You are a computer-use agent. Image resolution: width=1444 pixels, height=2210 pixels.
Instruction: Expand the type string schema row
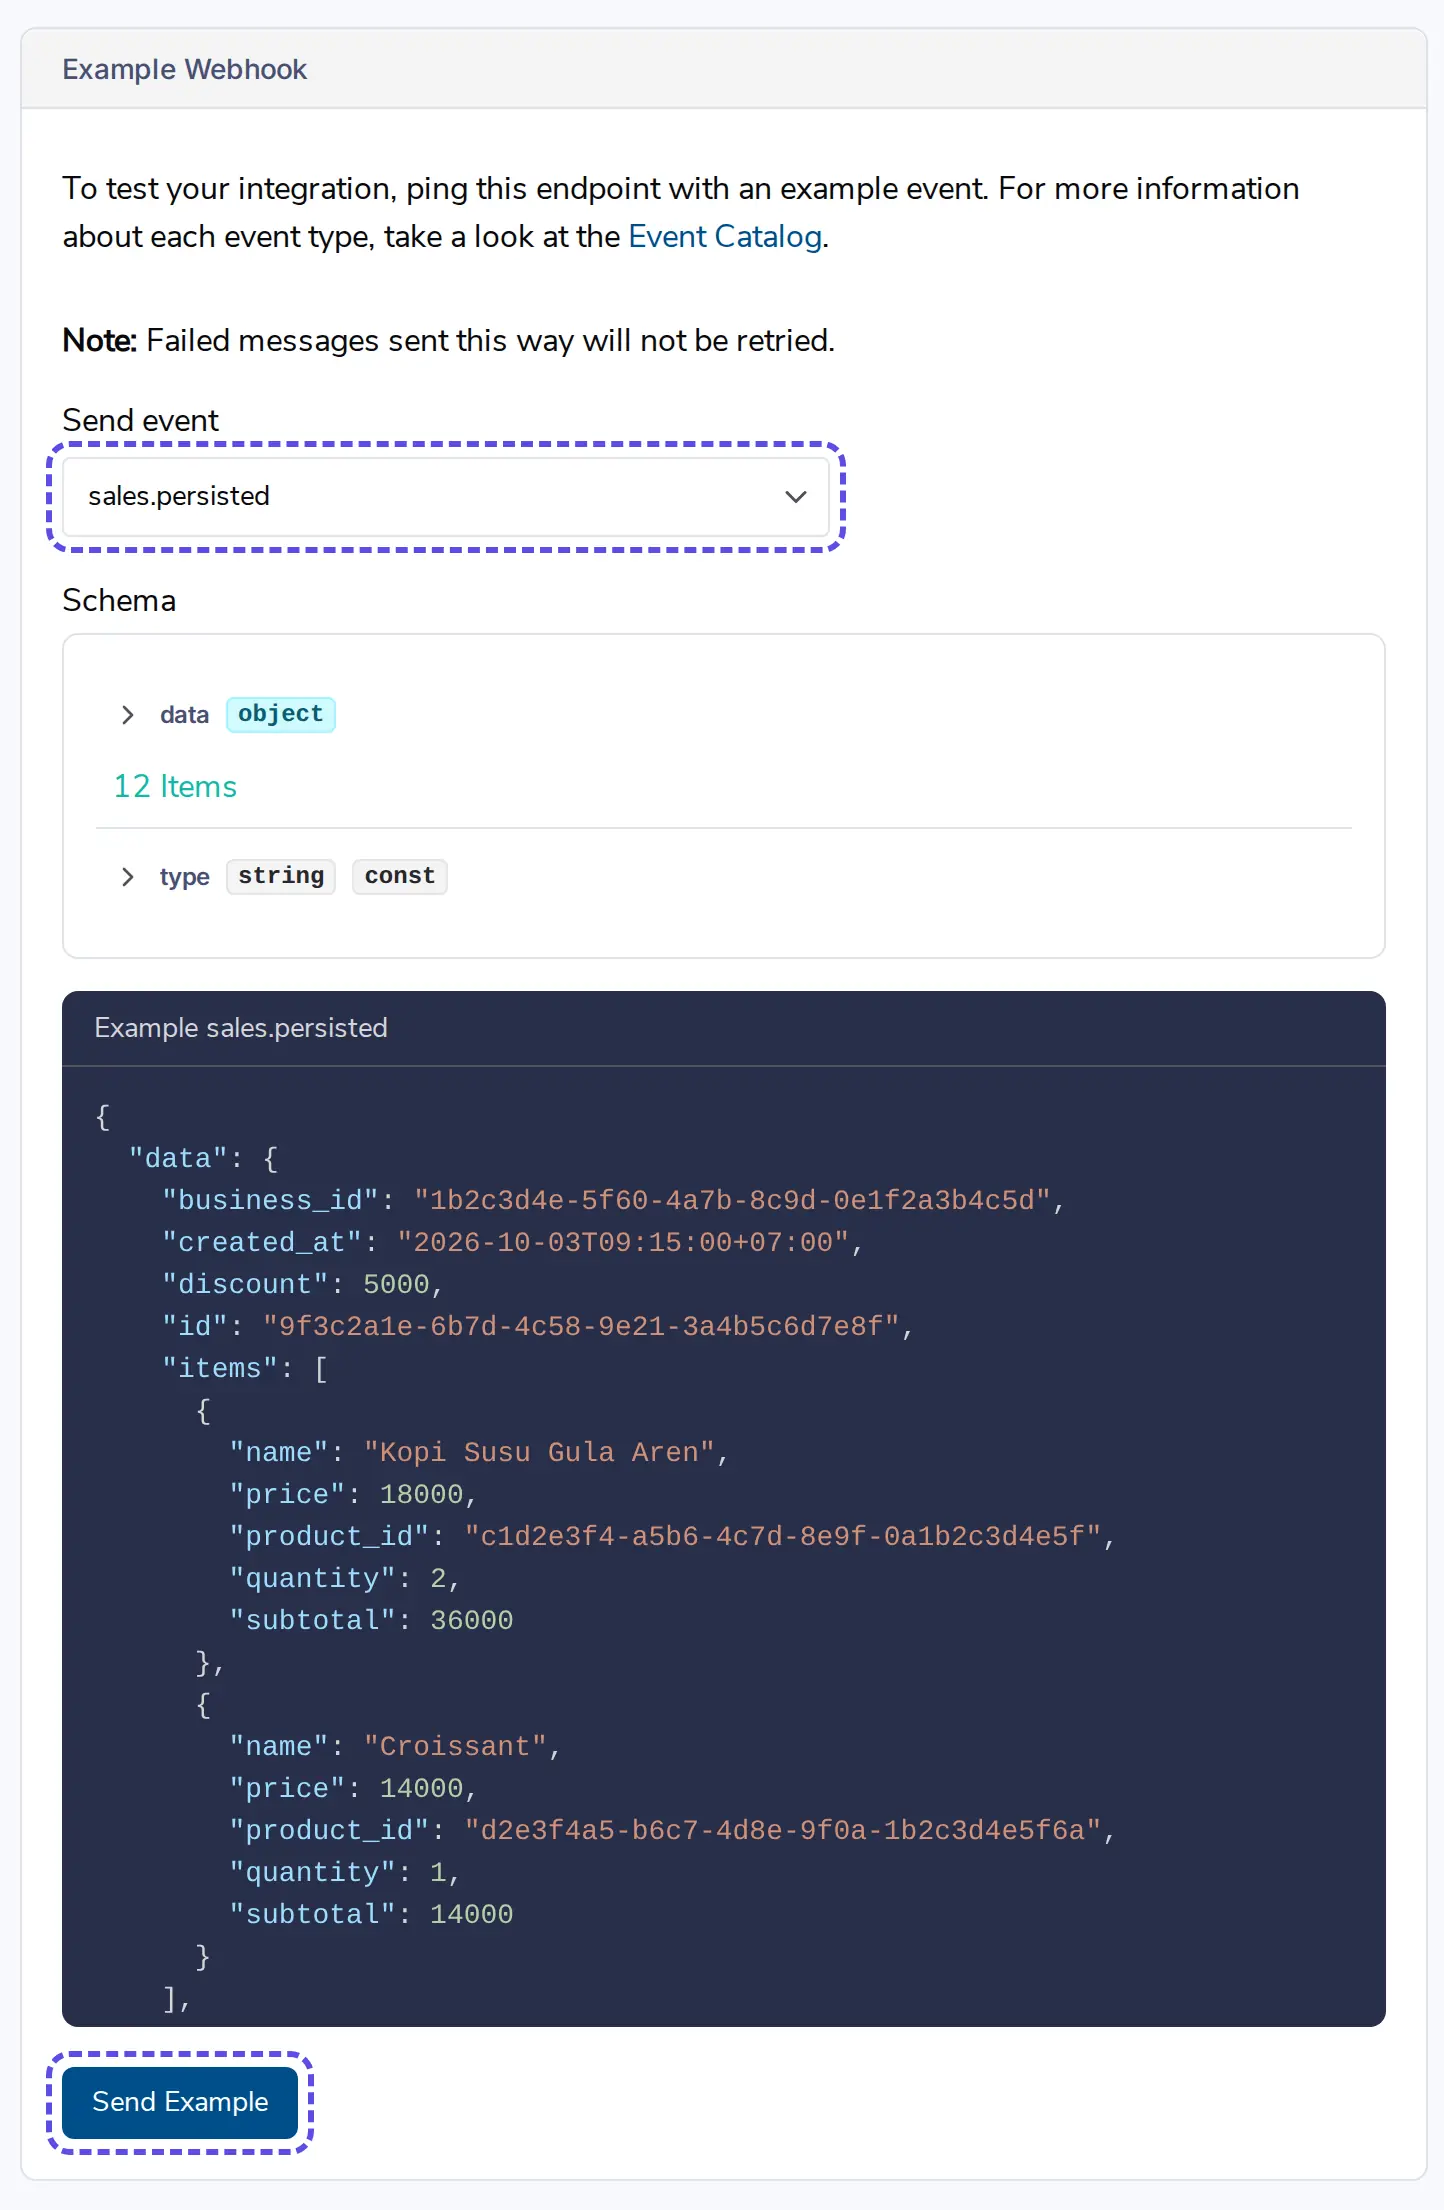(x=127, y=877)
